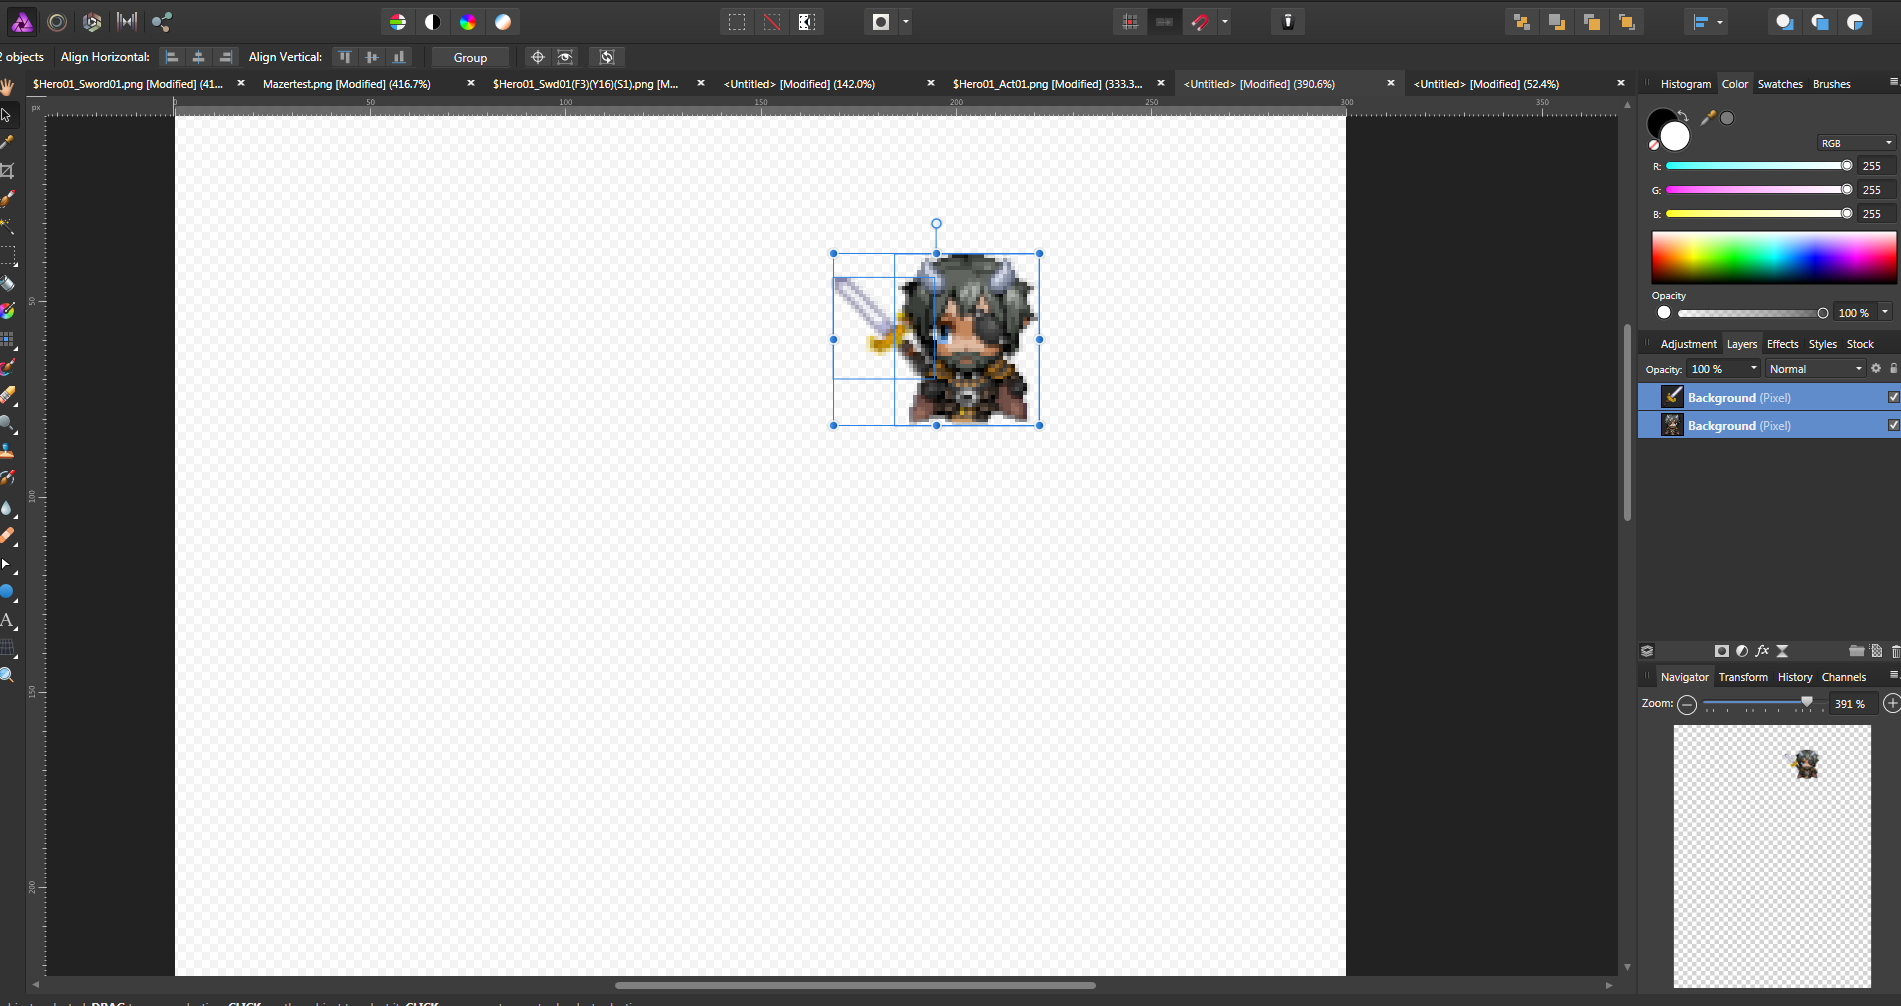Screen dimensions: 1901x1006
Task: Switch to the Swatches panel tab
Action: [x=1780, y=84]
